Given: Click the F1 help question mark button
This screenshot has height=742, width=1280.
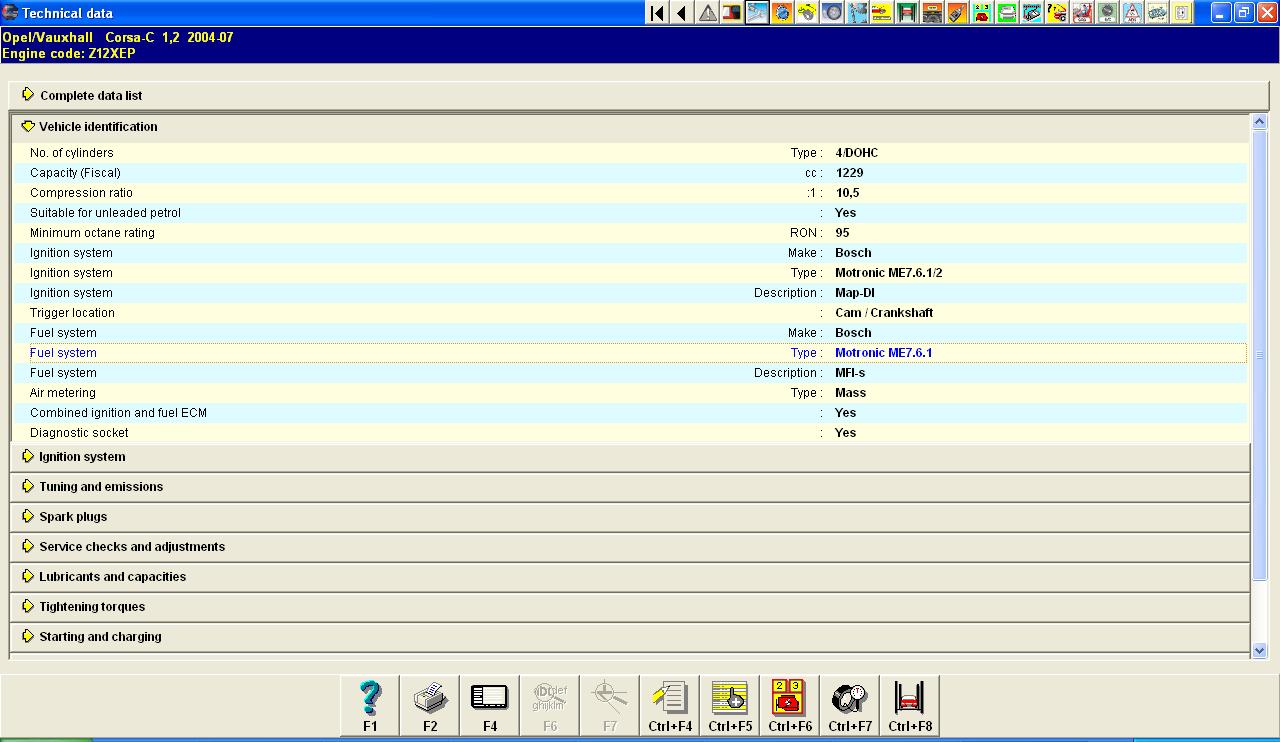Looking at the screenshot, I should [370, 706].
